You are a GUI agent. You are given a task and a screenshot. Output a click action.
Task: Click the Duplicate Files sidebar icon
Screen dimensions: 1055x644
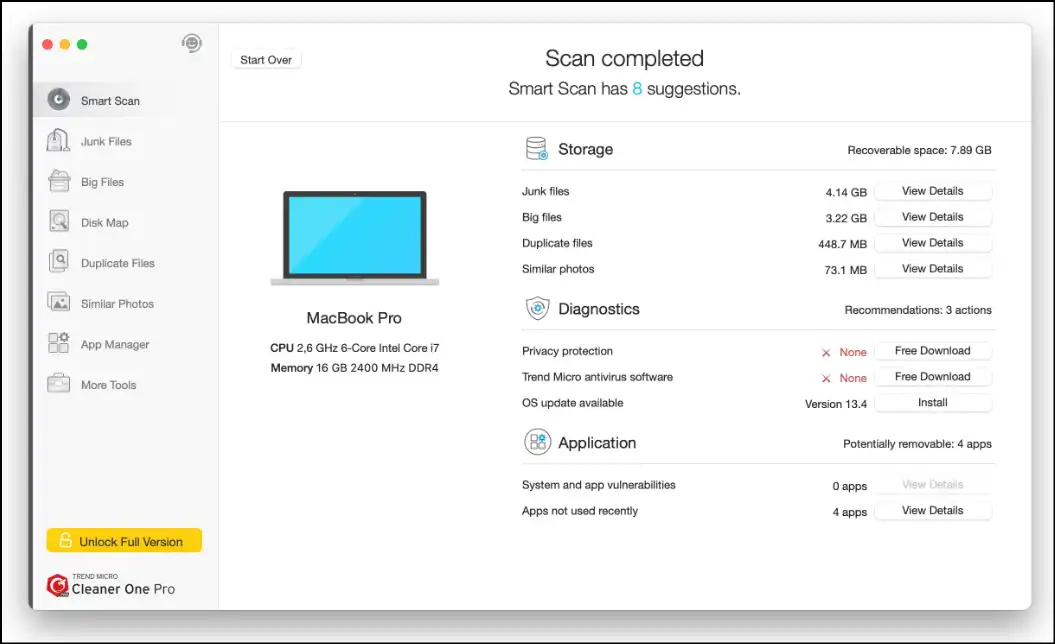[x=59, y=263]
